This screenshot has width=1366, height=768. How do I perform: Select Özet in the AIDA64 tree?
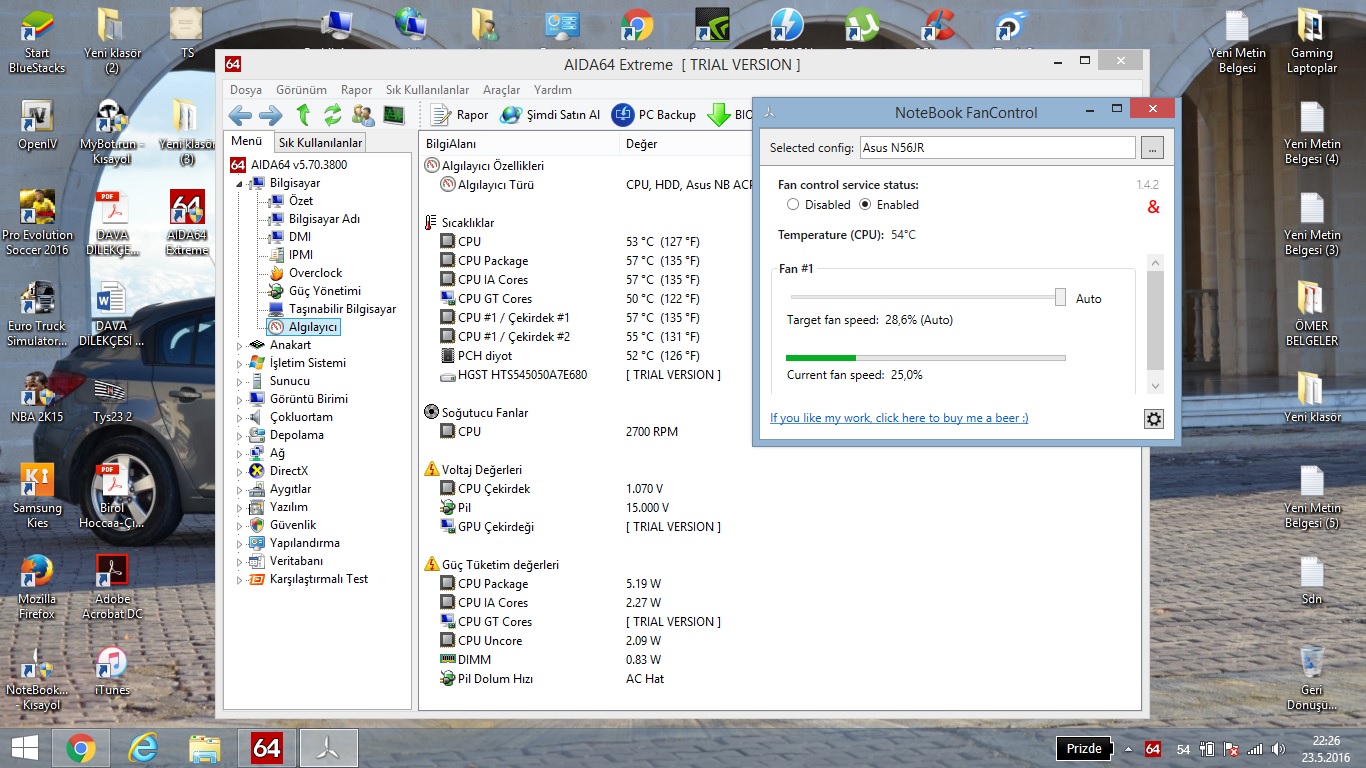[x=301, y=201]
